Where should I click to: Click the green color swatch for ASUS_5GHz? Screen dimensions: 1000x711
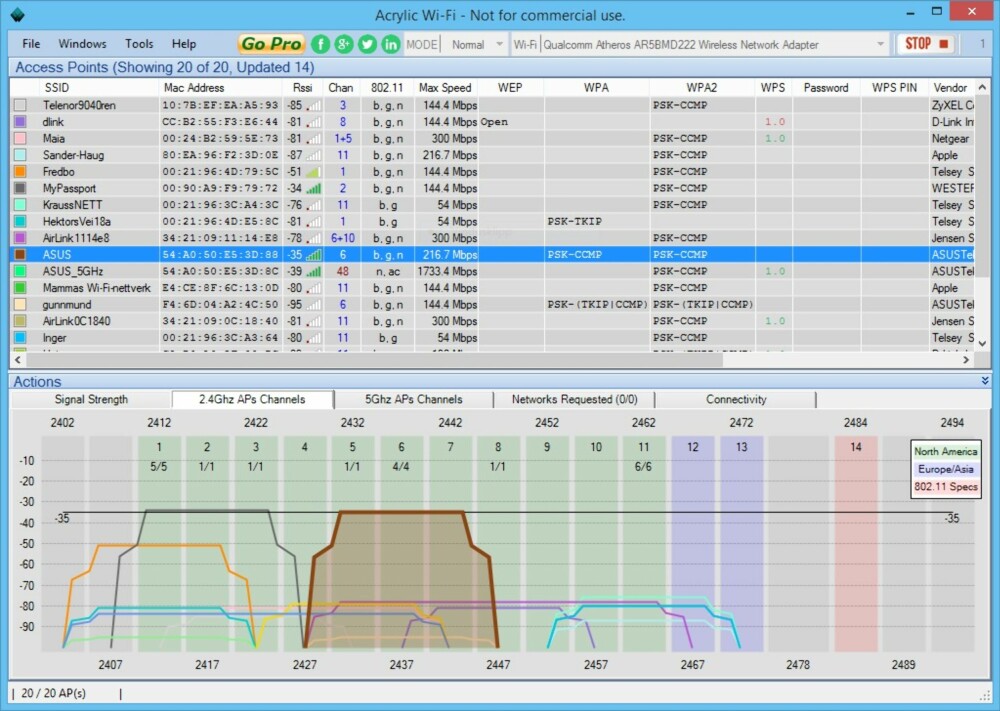click(x=20, y=270)
